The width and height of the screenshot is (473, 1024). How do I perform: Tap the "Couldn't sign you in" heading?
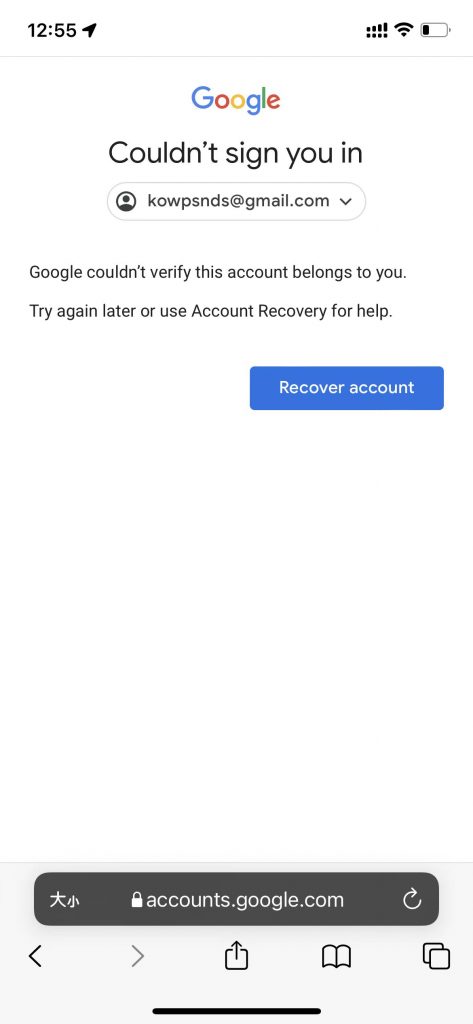tap(236, 153)
